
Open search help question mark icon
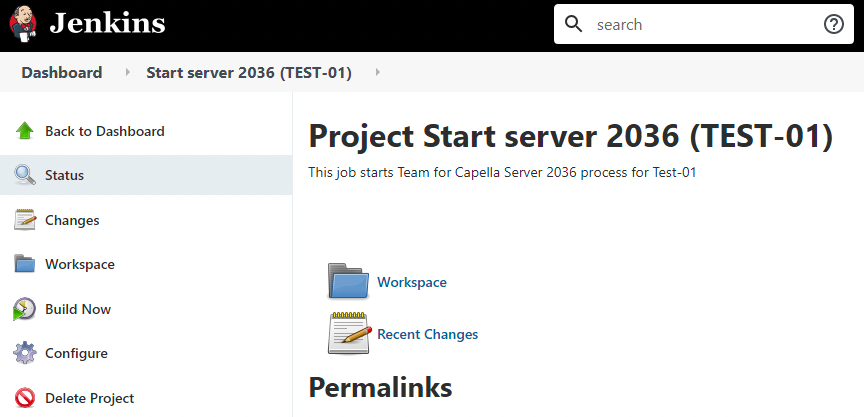(x=833, y=24)
